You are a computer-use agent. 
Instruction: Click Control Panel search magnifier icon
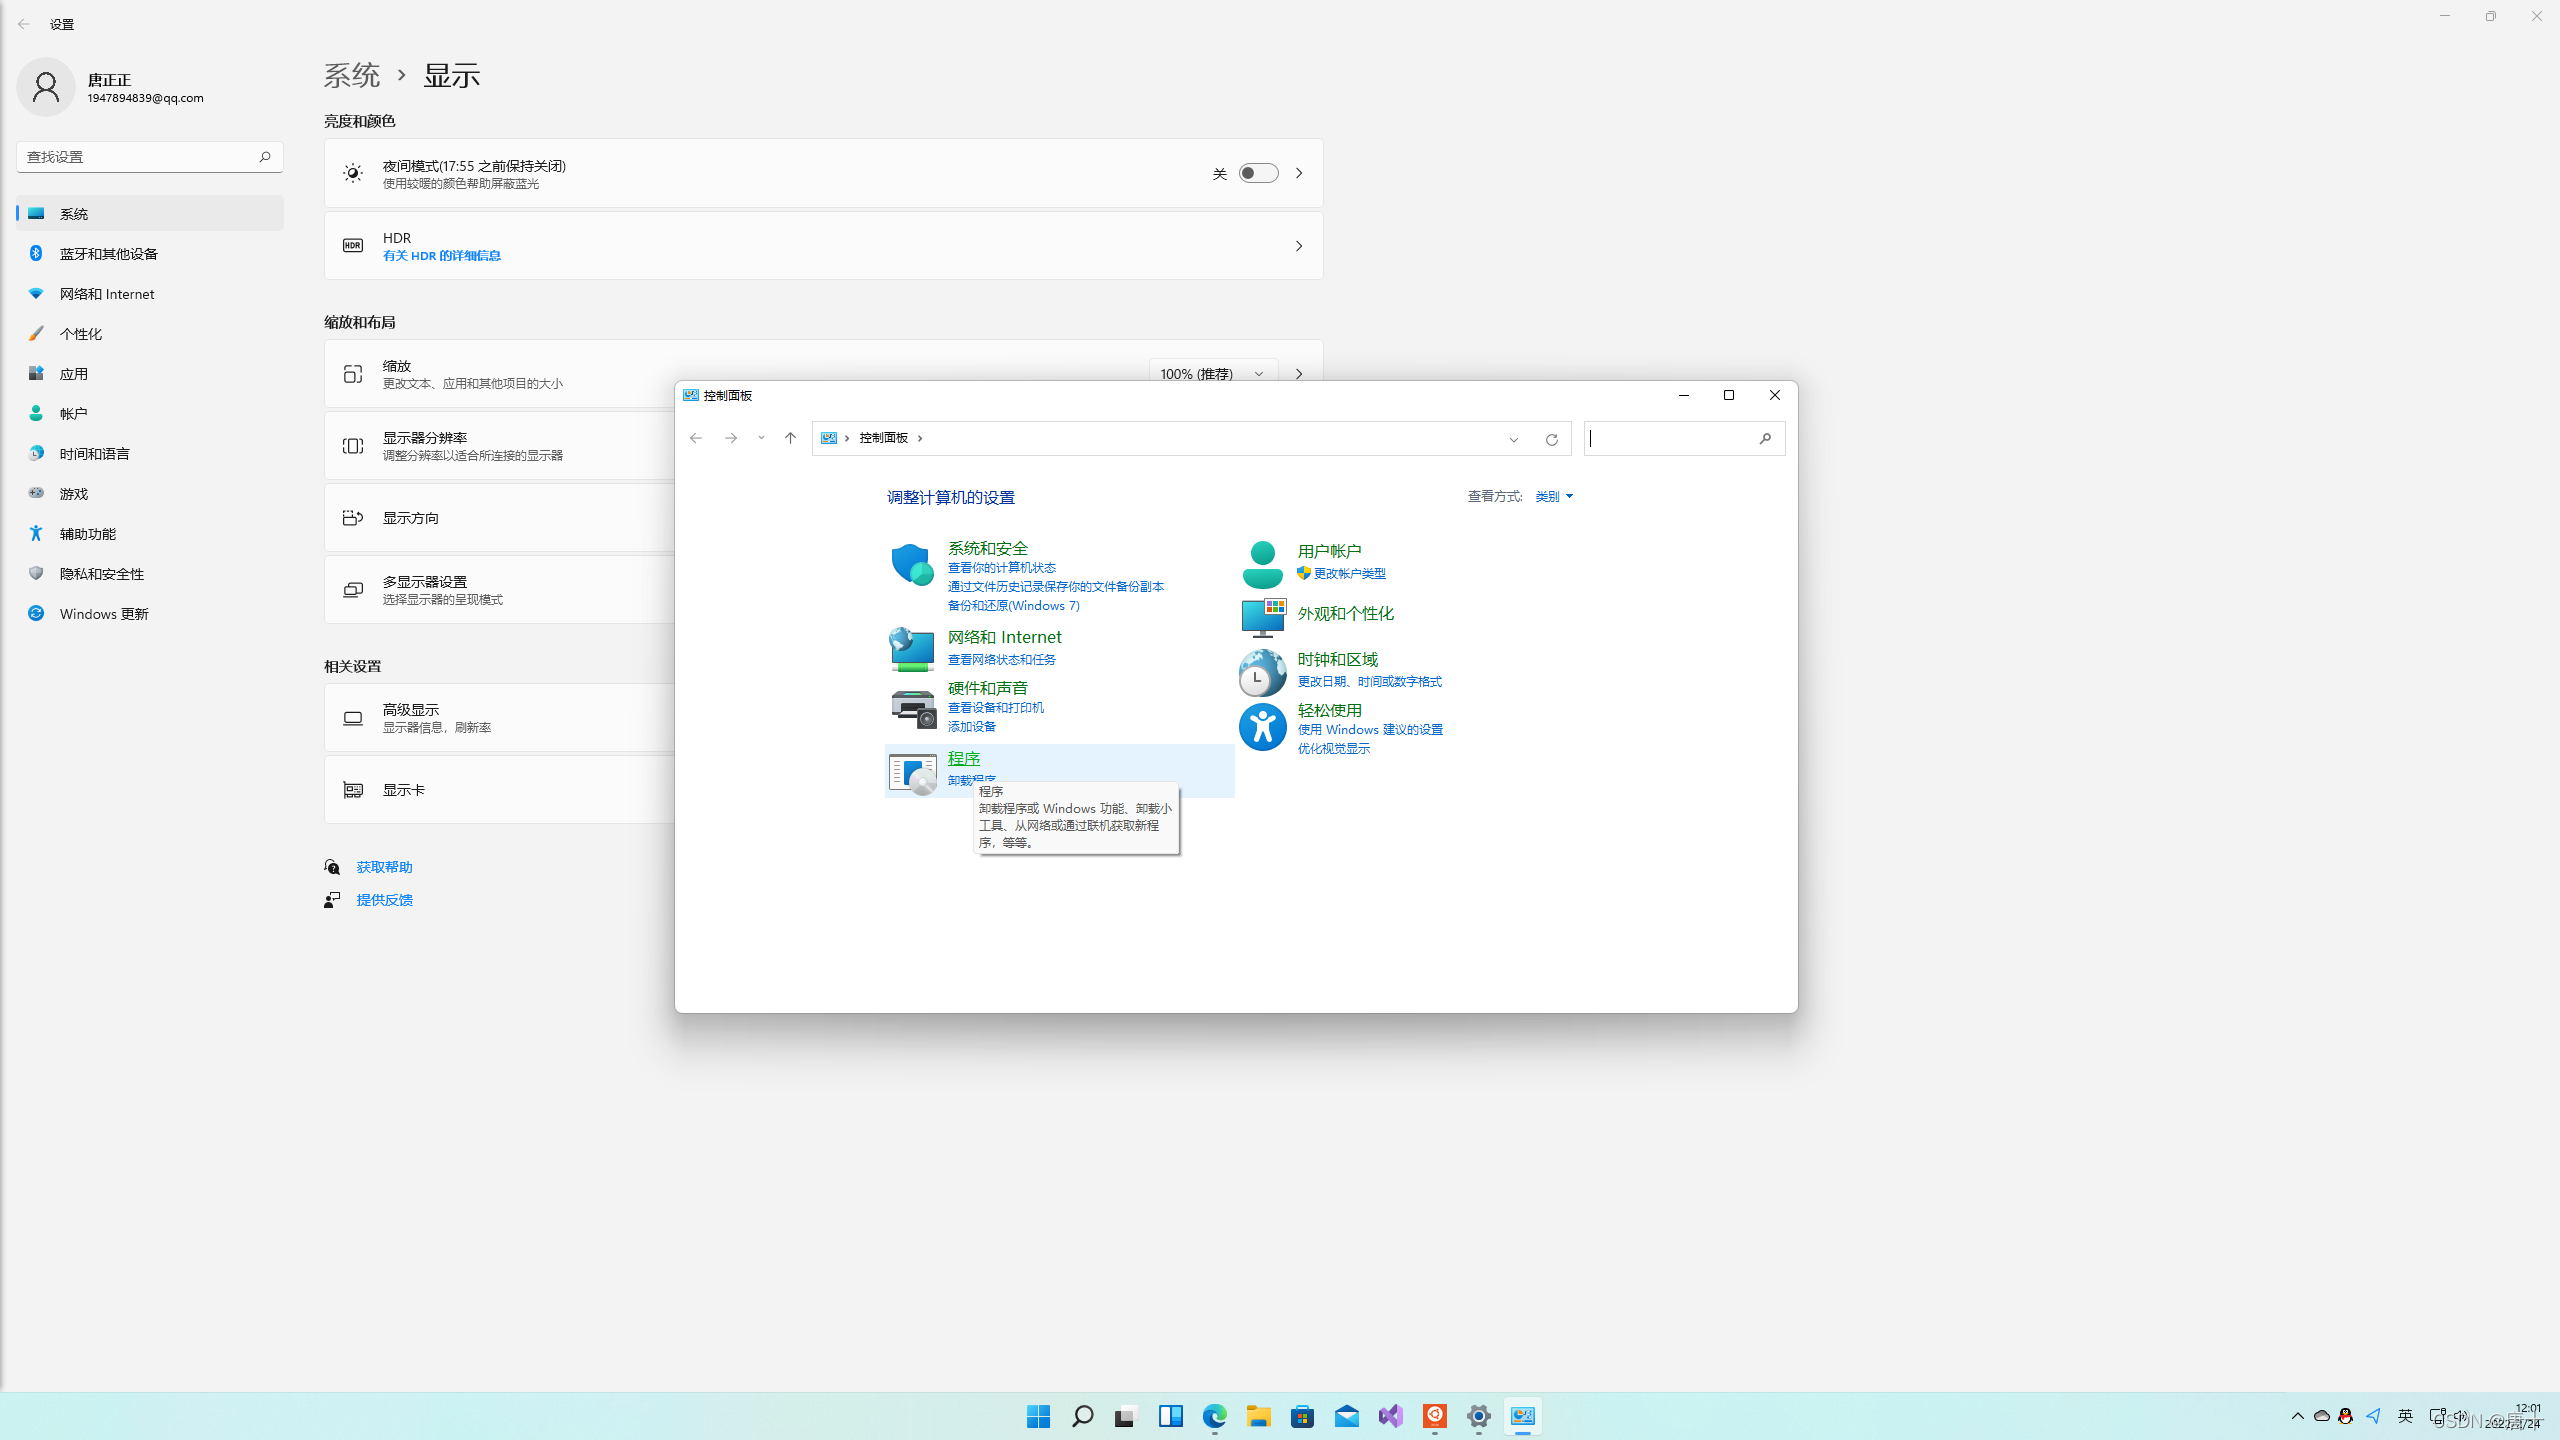coord(1765,438)
